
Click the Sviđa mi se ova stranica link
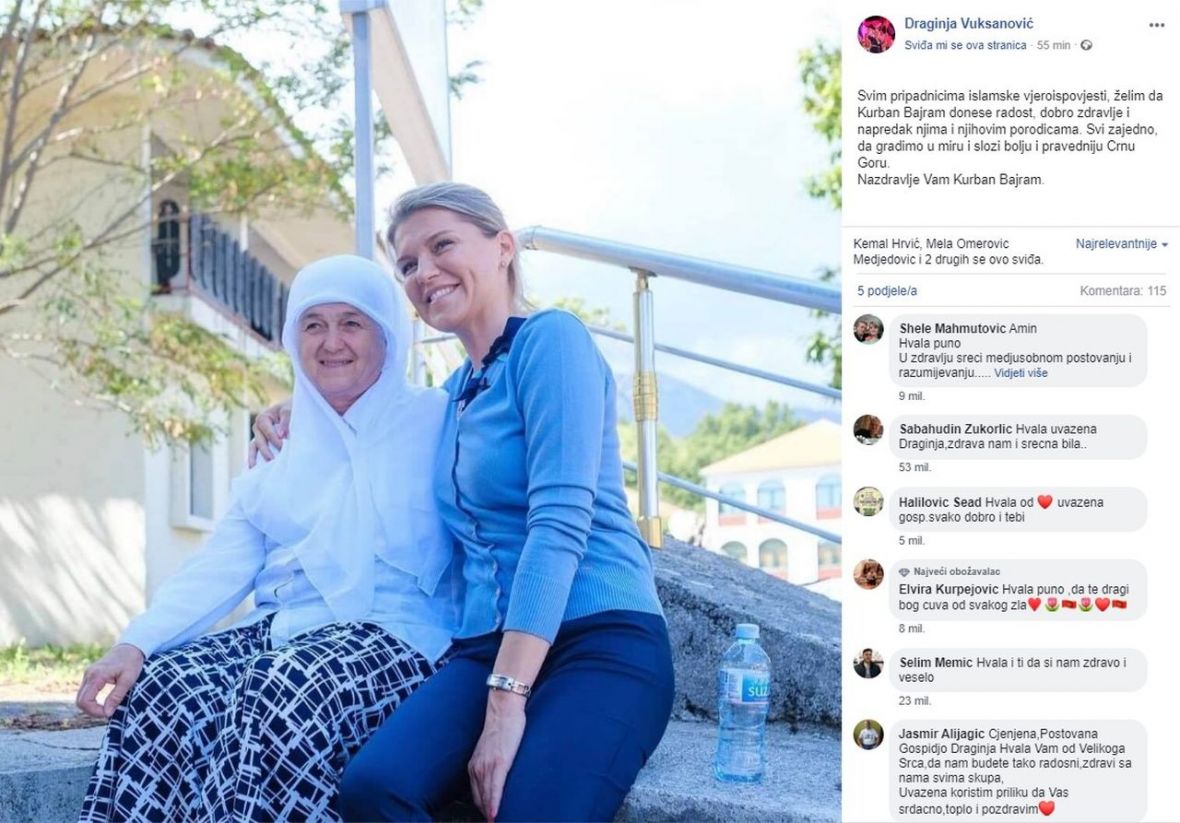965,45
